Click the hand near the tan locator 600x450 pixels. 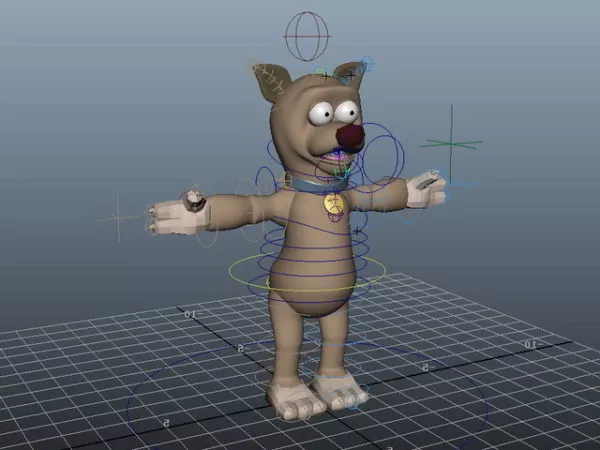pyautogui.click(x=178, y=215)
